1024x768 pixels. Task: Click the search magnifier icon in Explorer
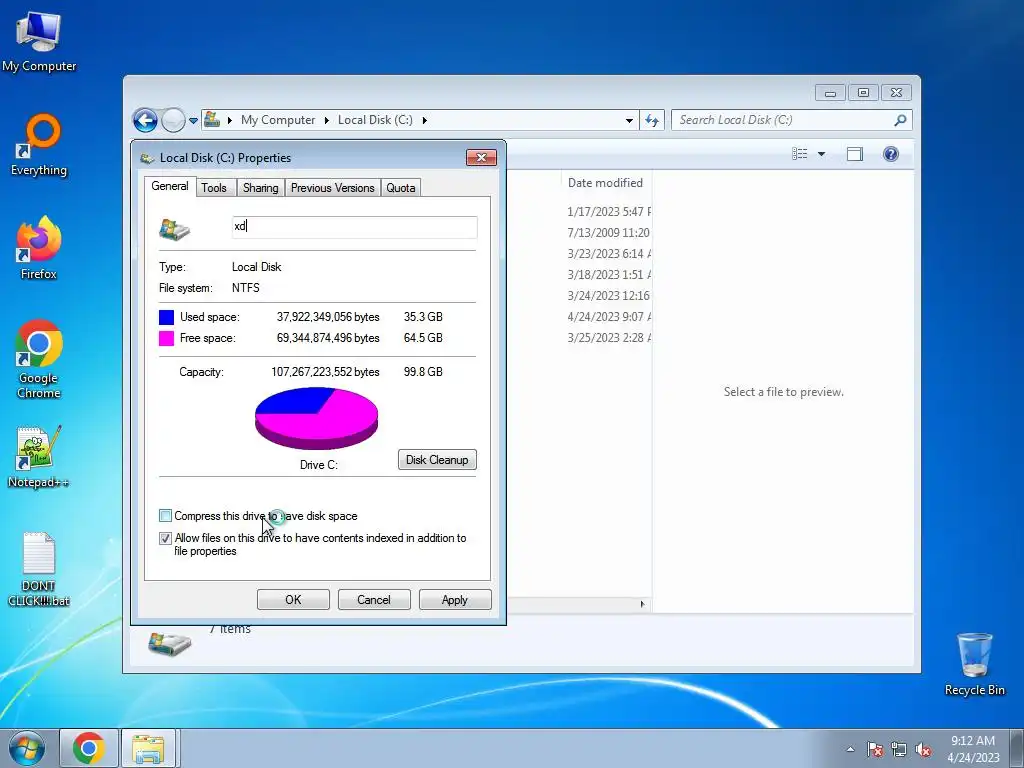click(900, 120)
